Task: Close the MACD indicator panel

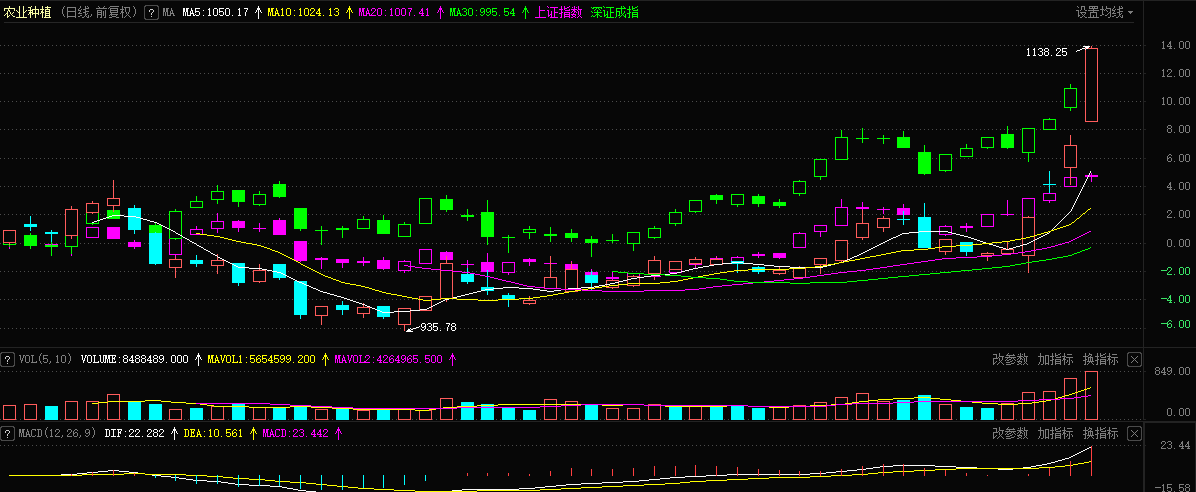Action: click(x=1135, y=433)
